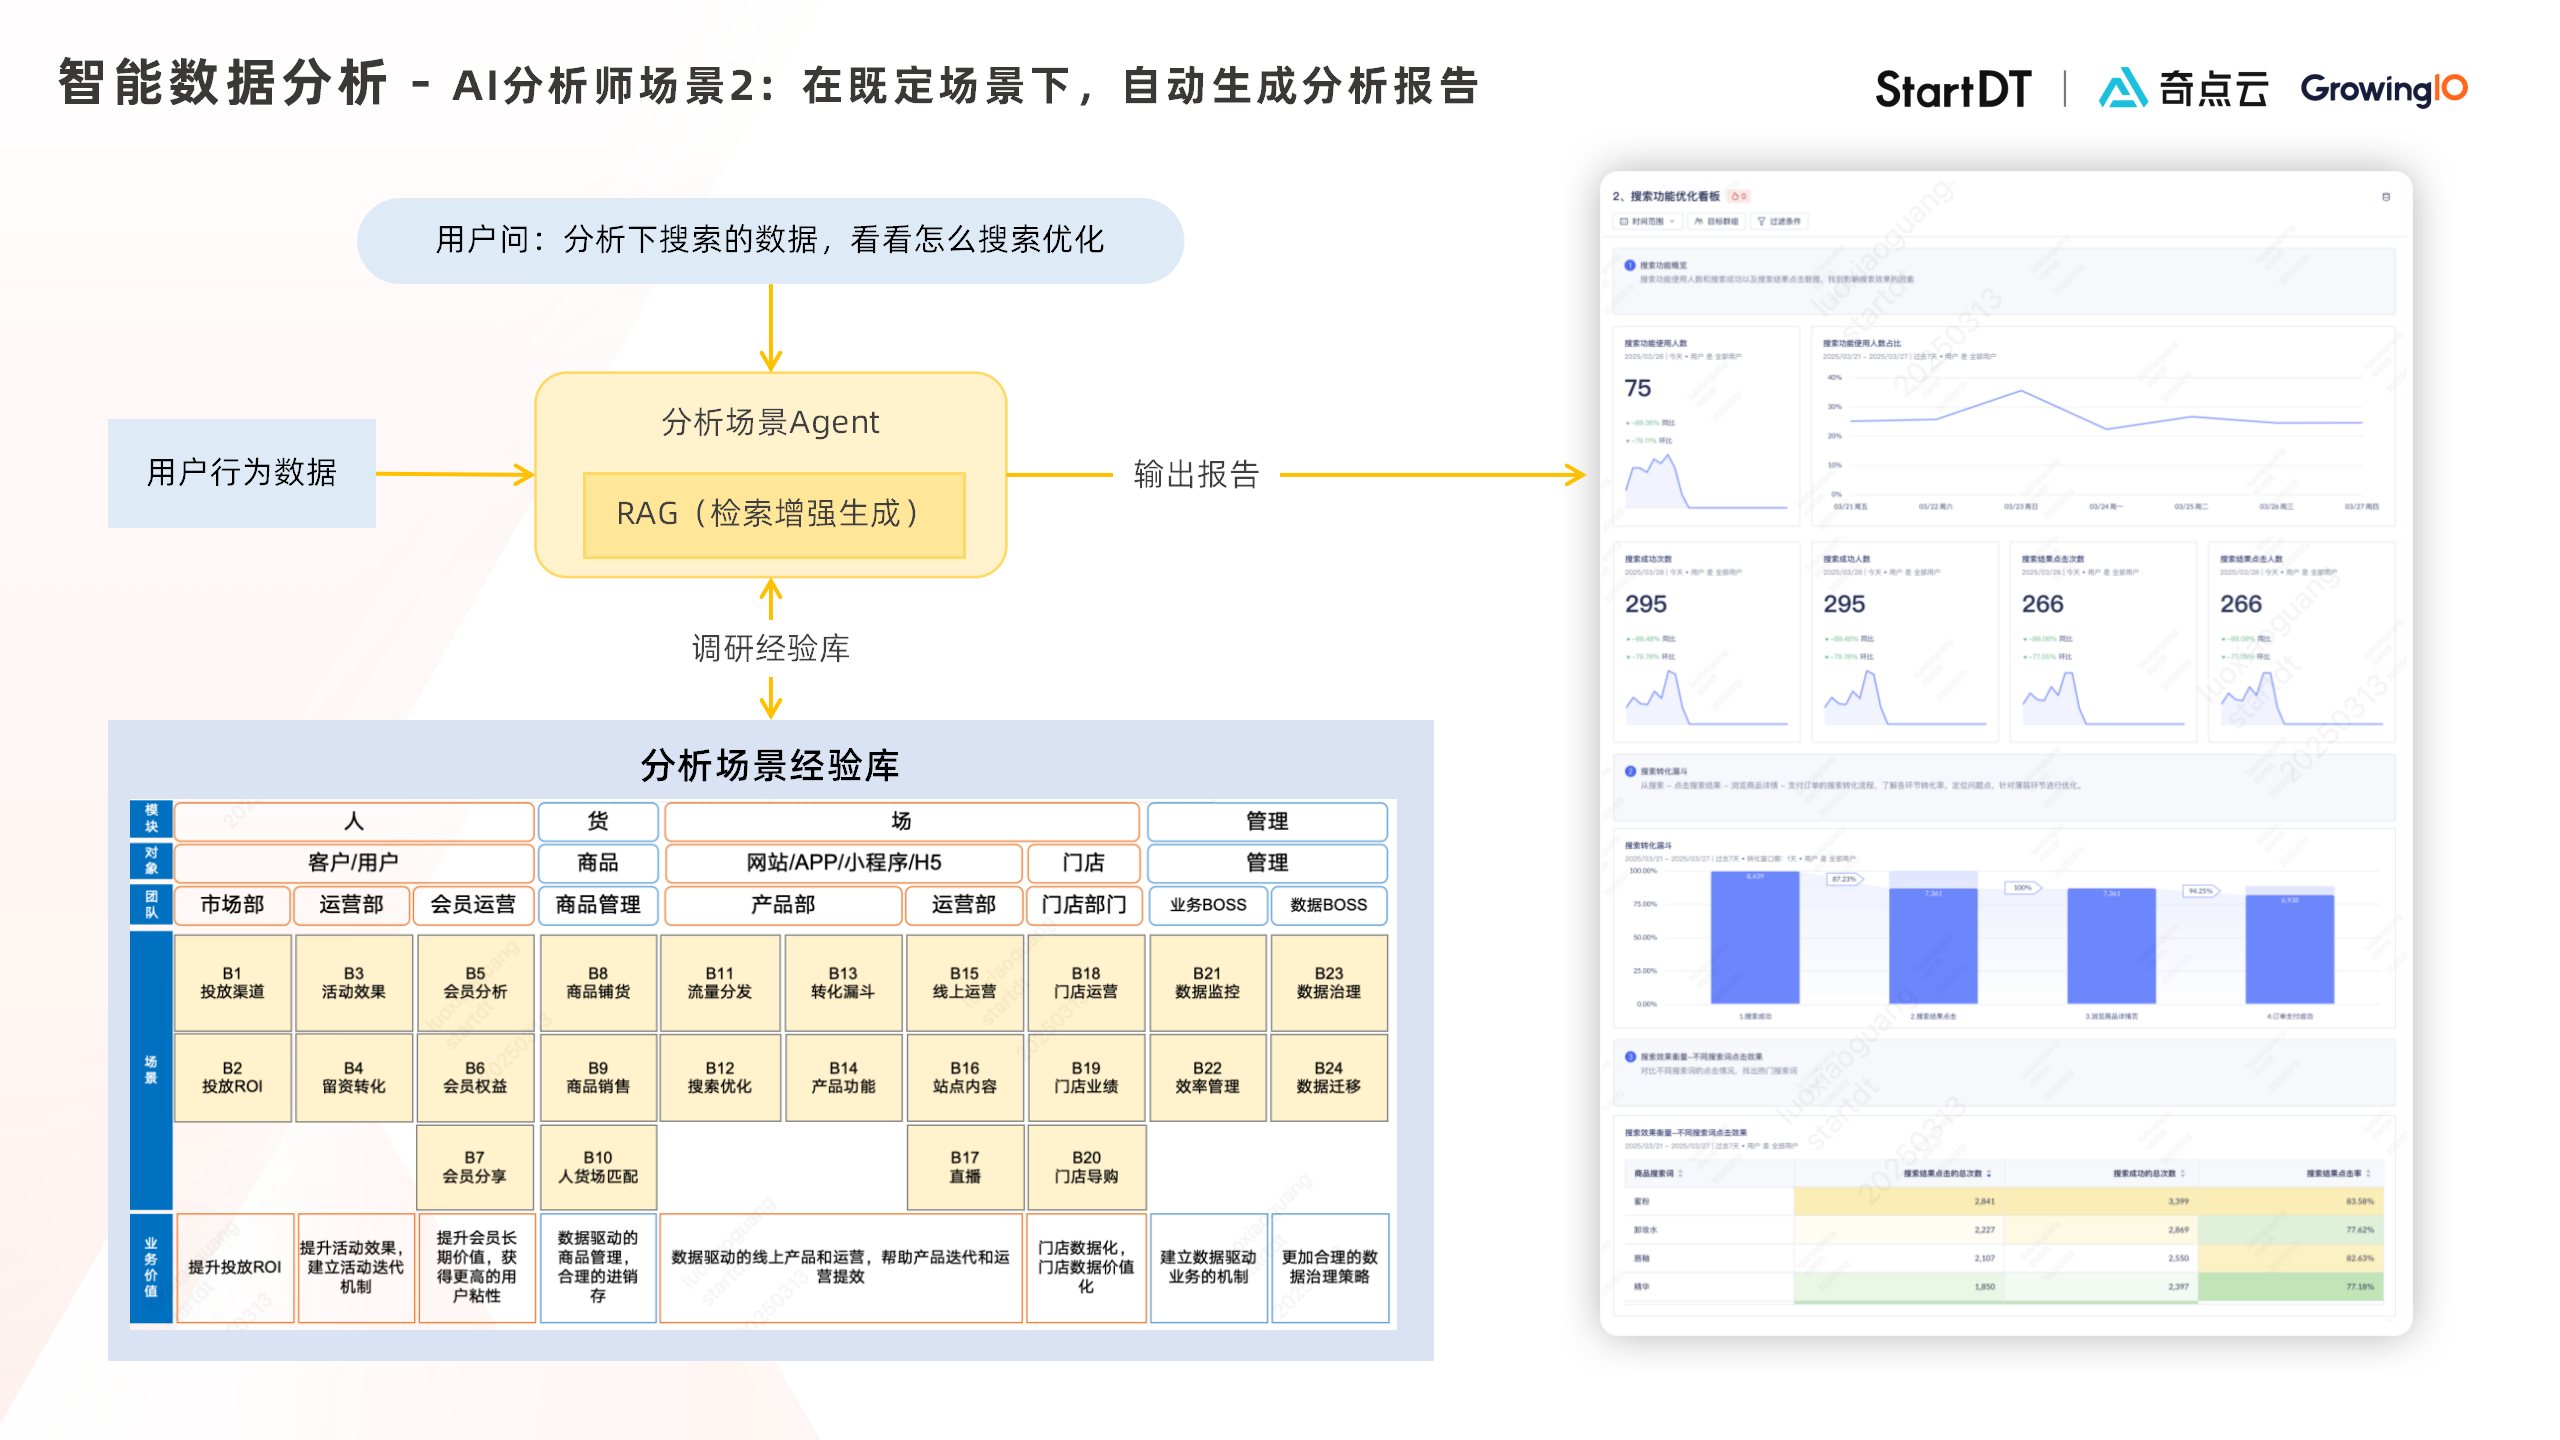Open the 时间范围 time range dropdown
Image resolution: width=2560 pixels, height=1440 pixels.
point(1647,221)
